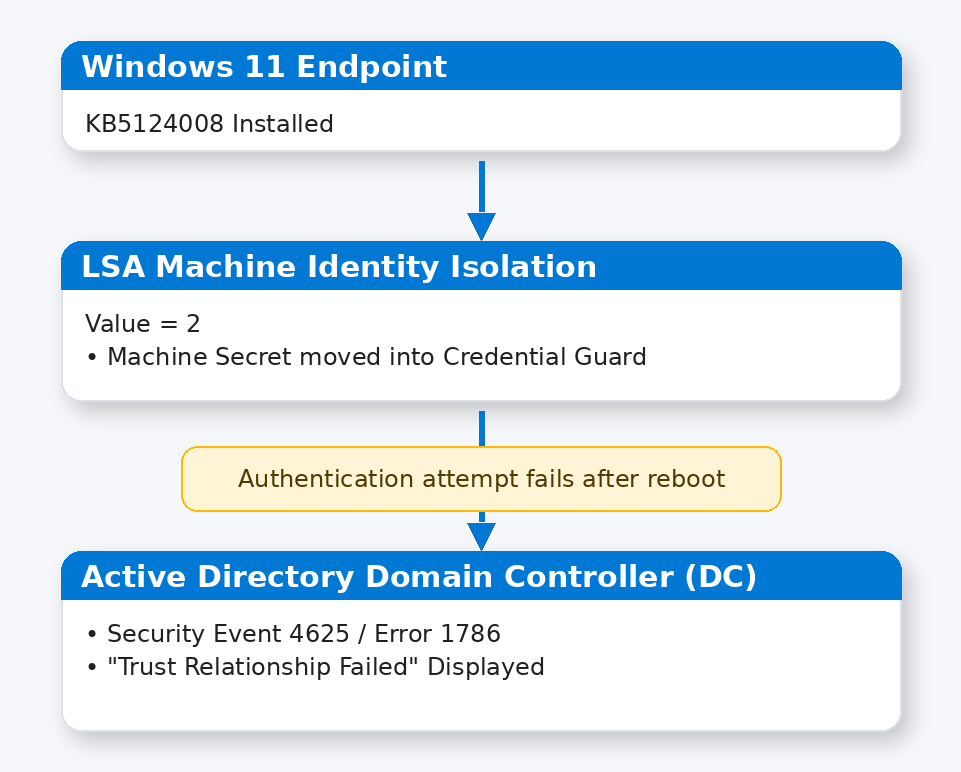Click the arrowhead pointing to Domain Controller
This screenshot has height=772, width=961.
pos(482,537)
